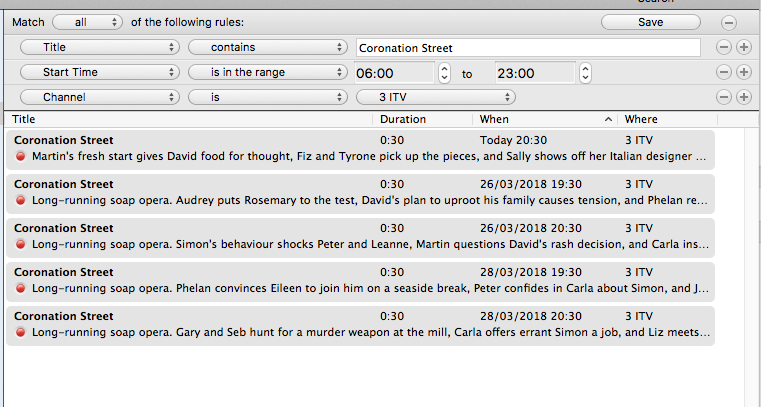
Task: Click the 06:00 start time field
Action: [x=395, y=73]
